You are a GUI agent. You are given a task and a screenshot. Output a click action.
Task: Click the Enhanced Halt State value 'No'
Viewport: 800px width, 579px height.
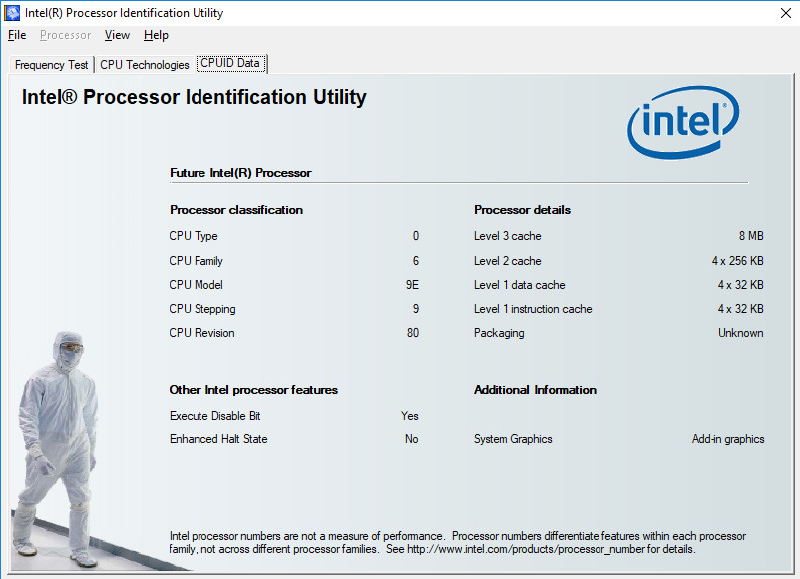pyautogui.click(x=412, y=439)
